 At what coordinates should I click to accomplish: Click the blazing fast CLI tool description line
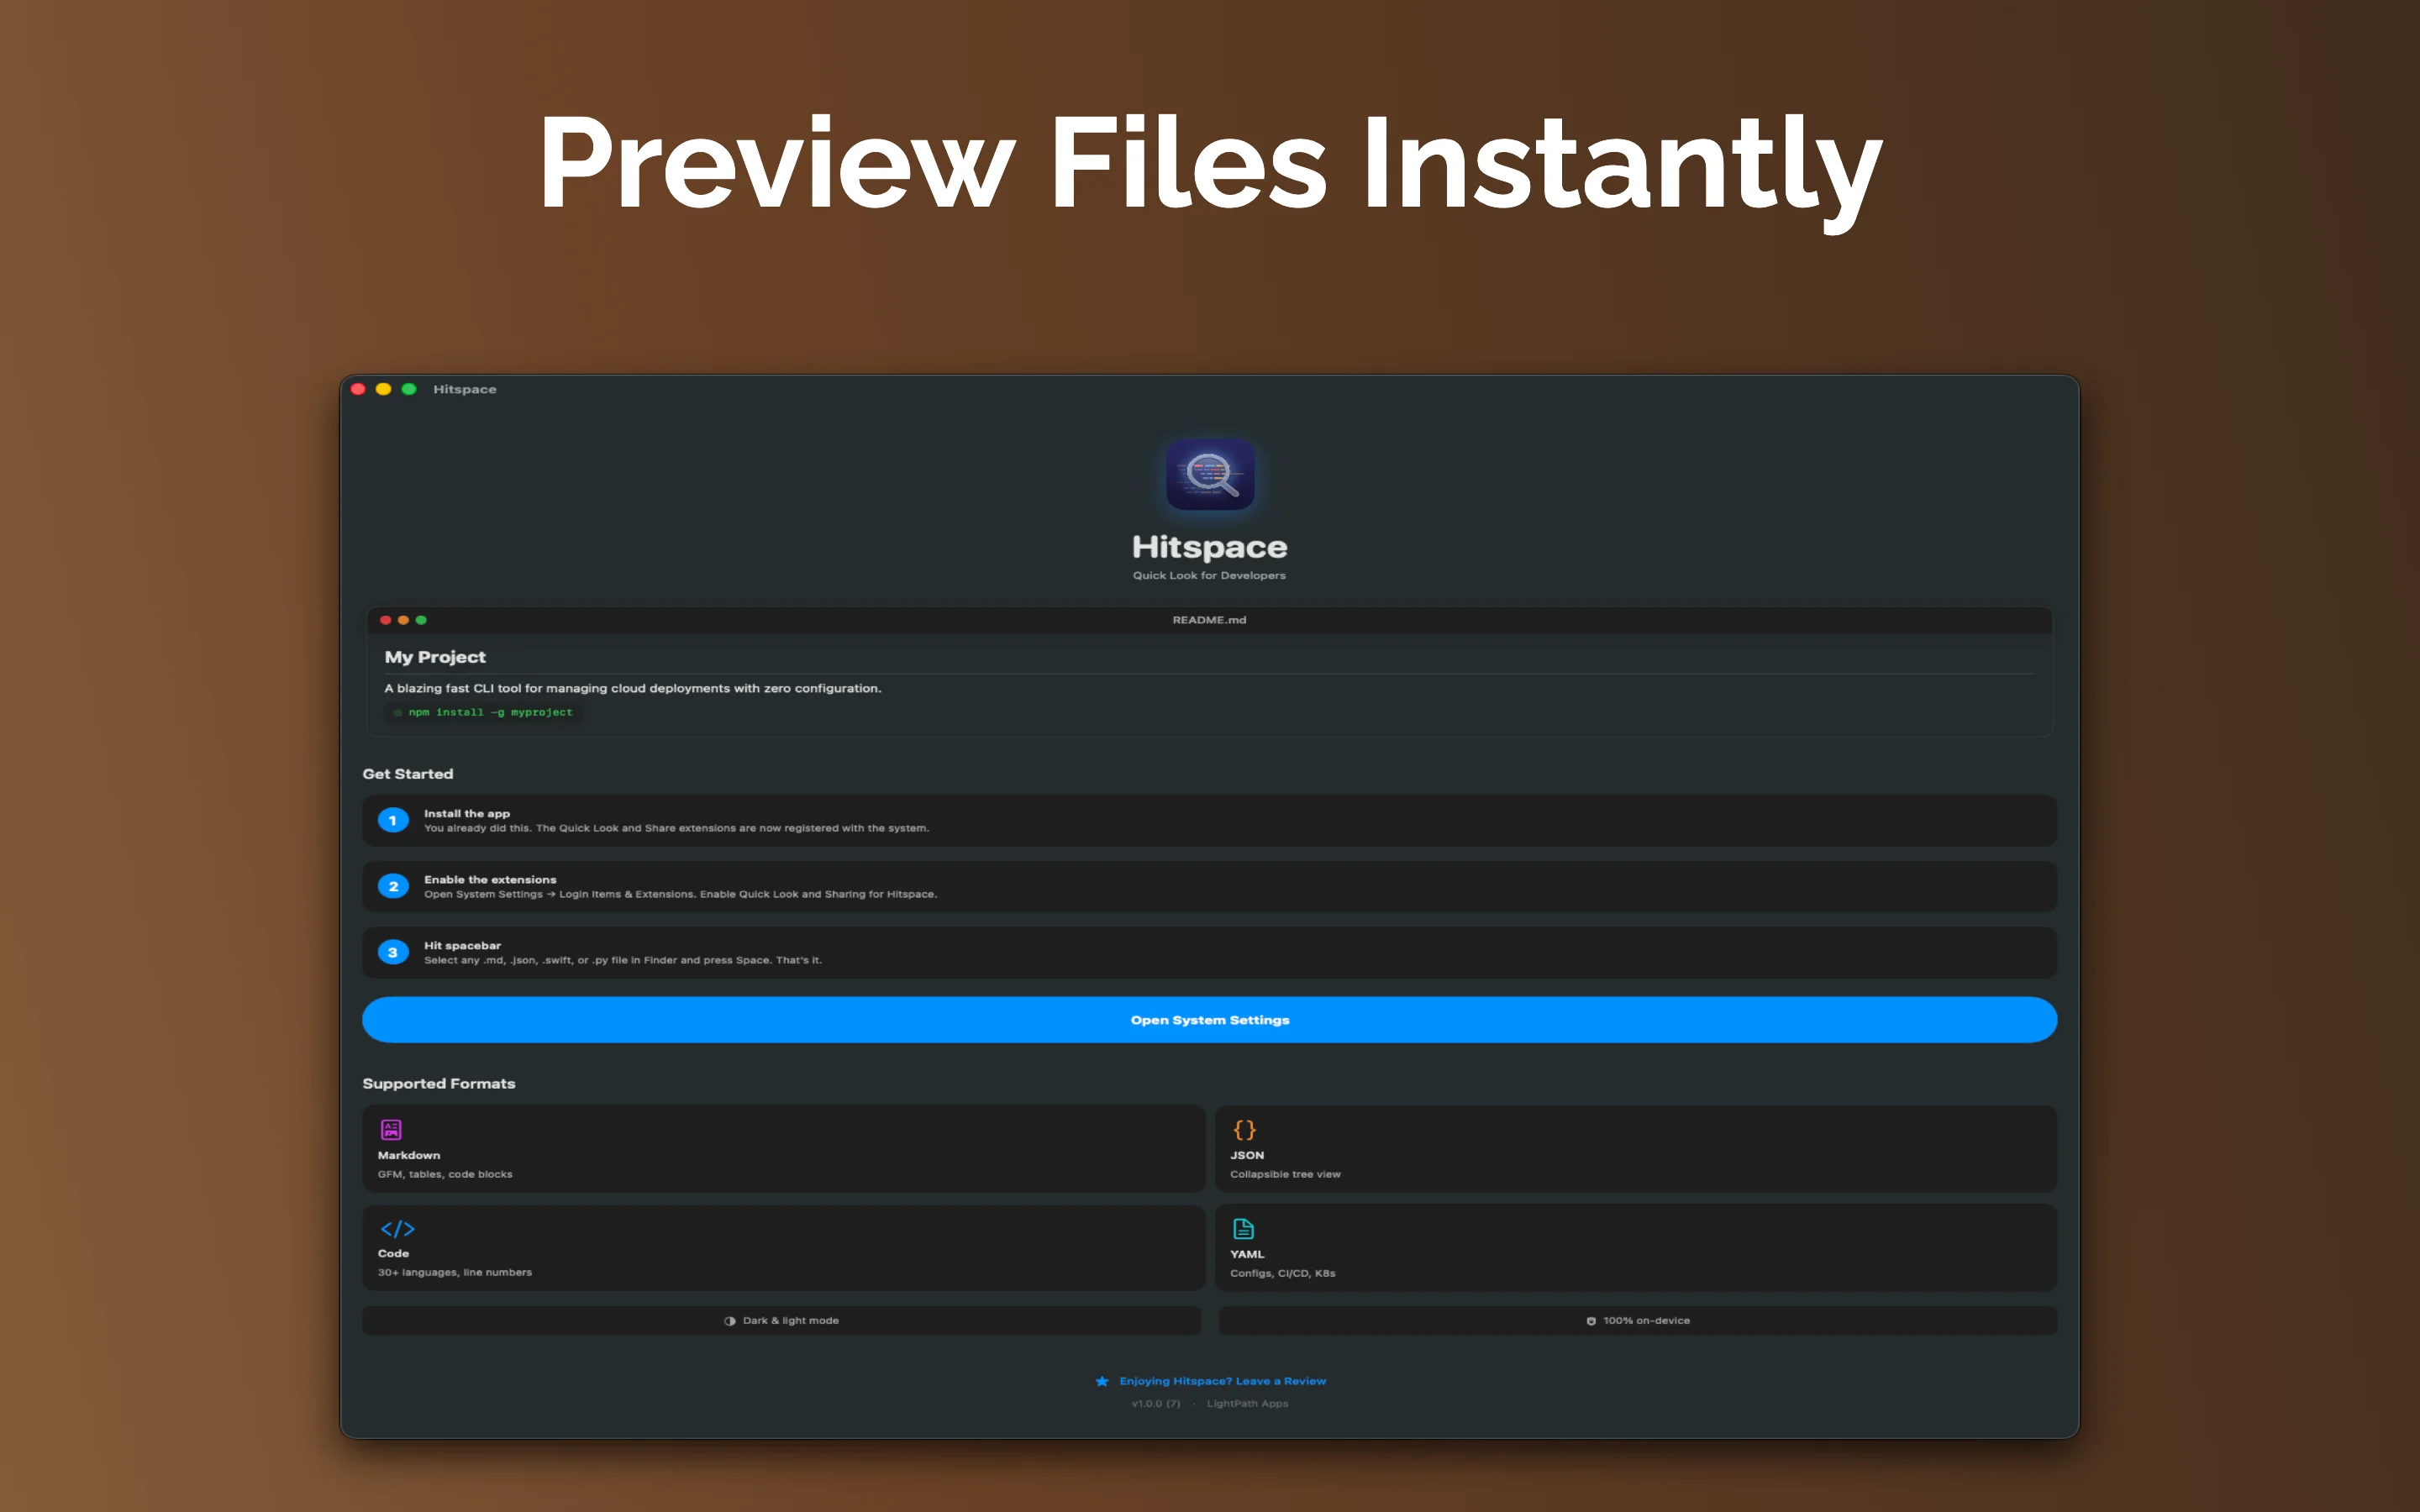[x=633, y=688]
